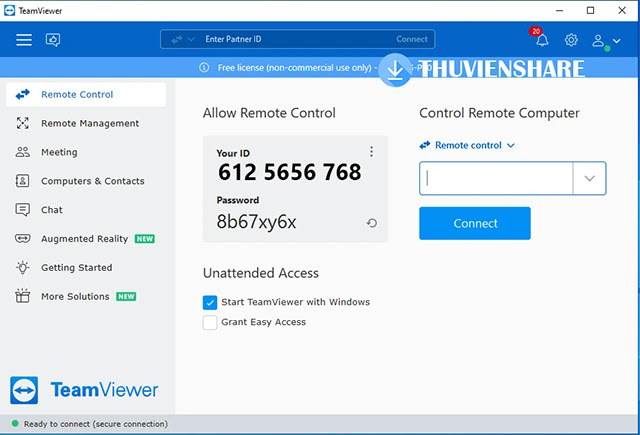The image size is (640, 435).
Task: Enable Grant Easy Access checkbox
Action: pos(210,322)
